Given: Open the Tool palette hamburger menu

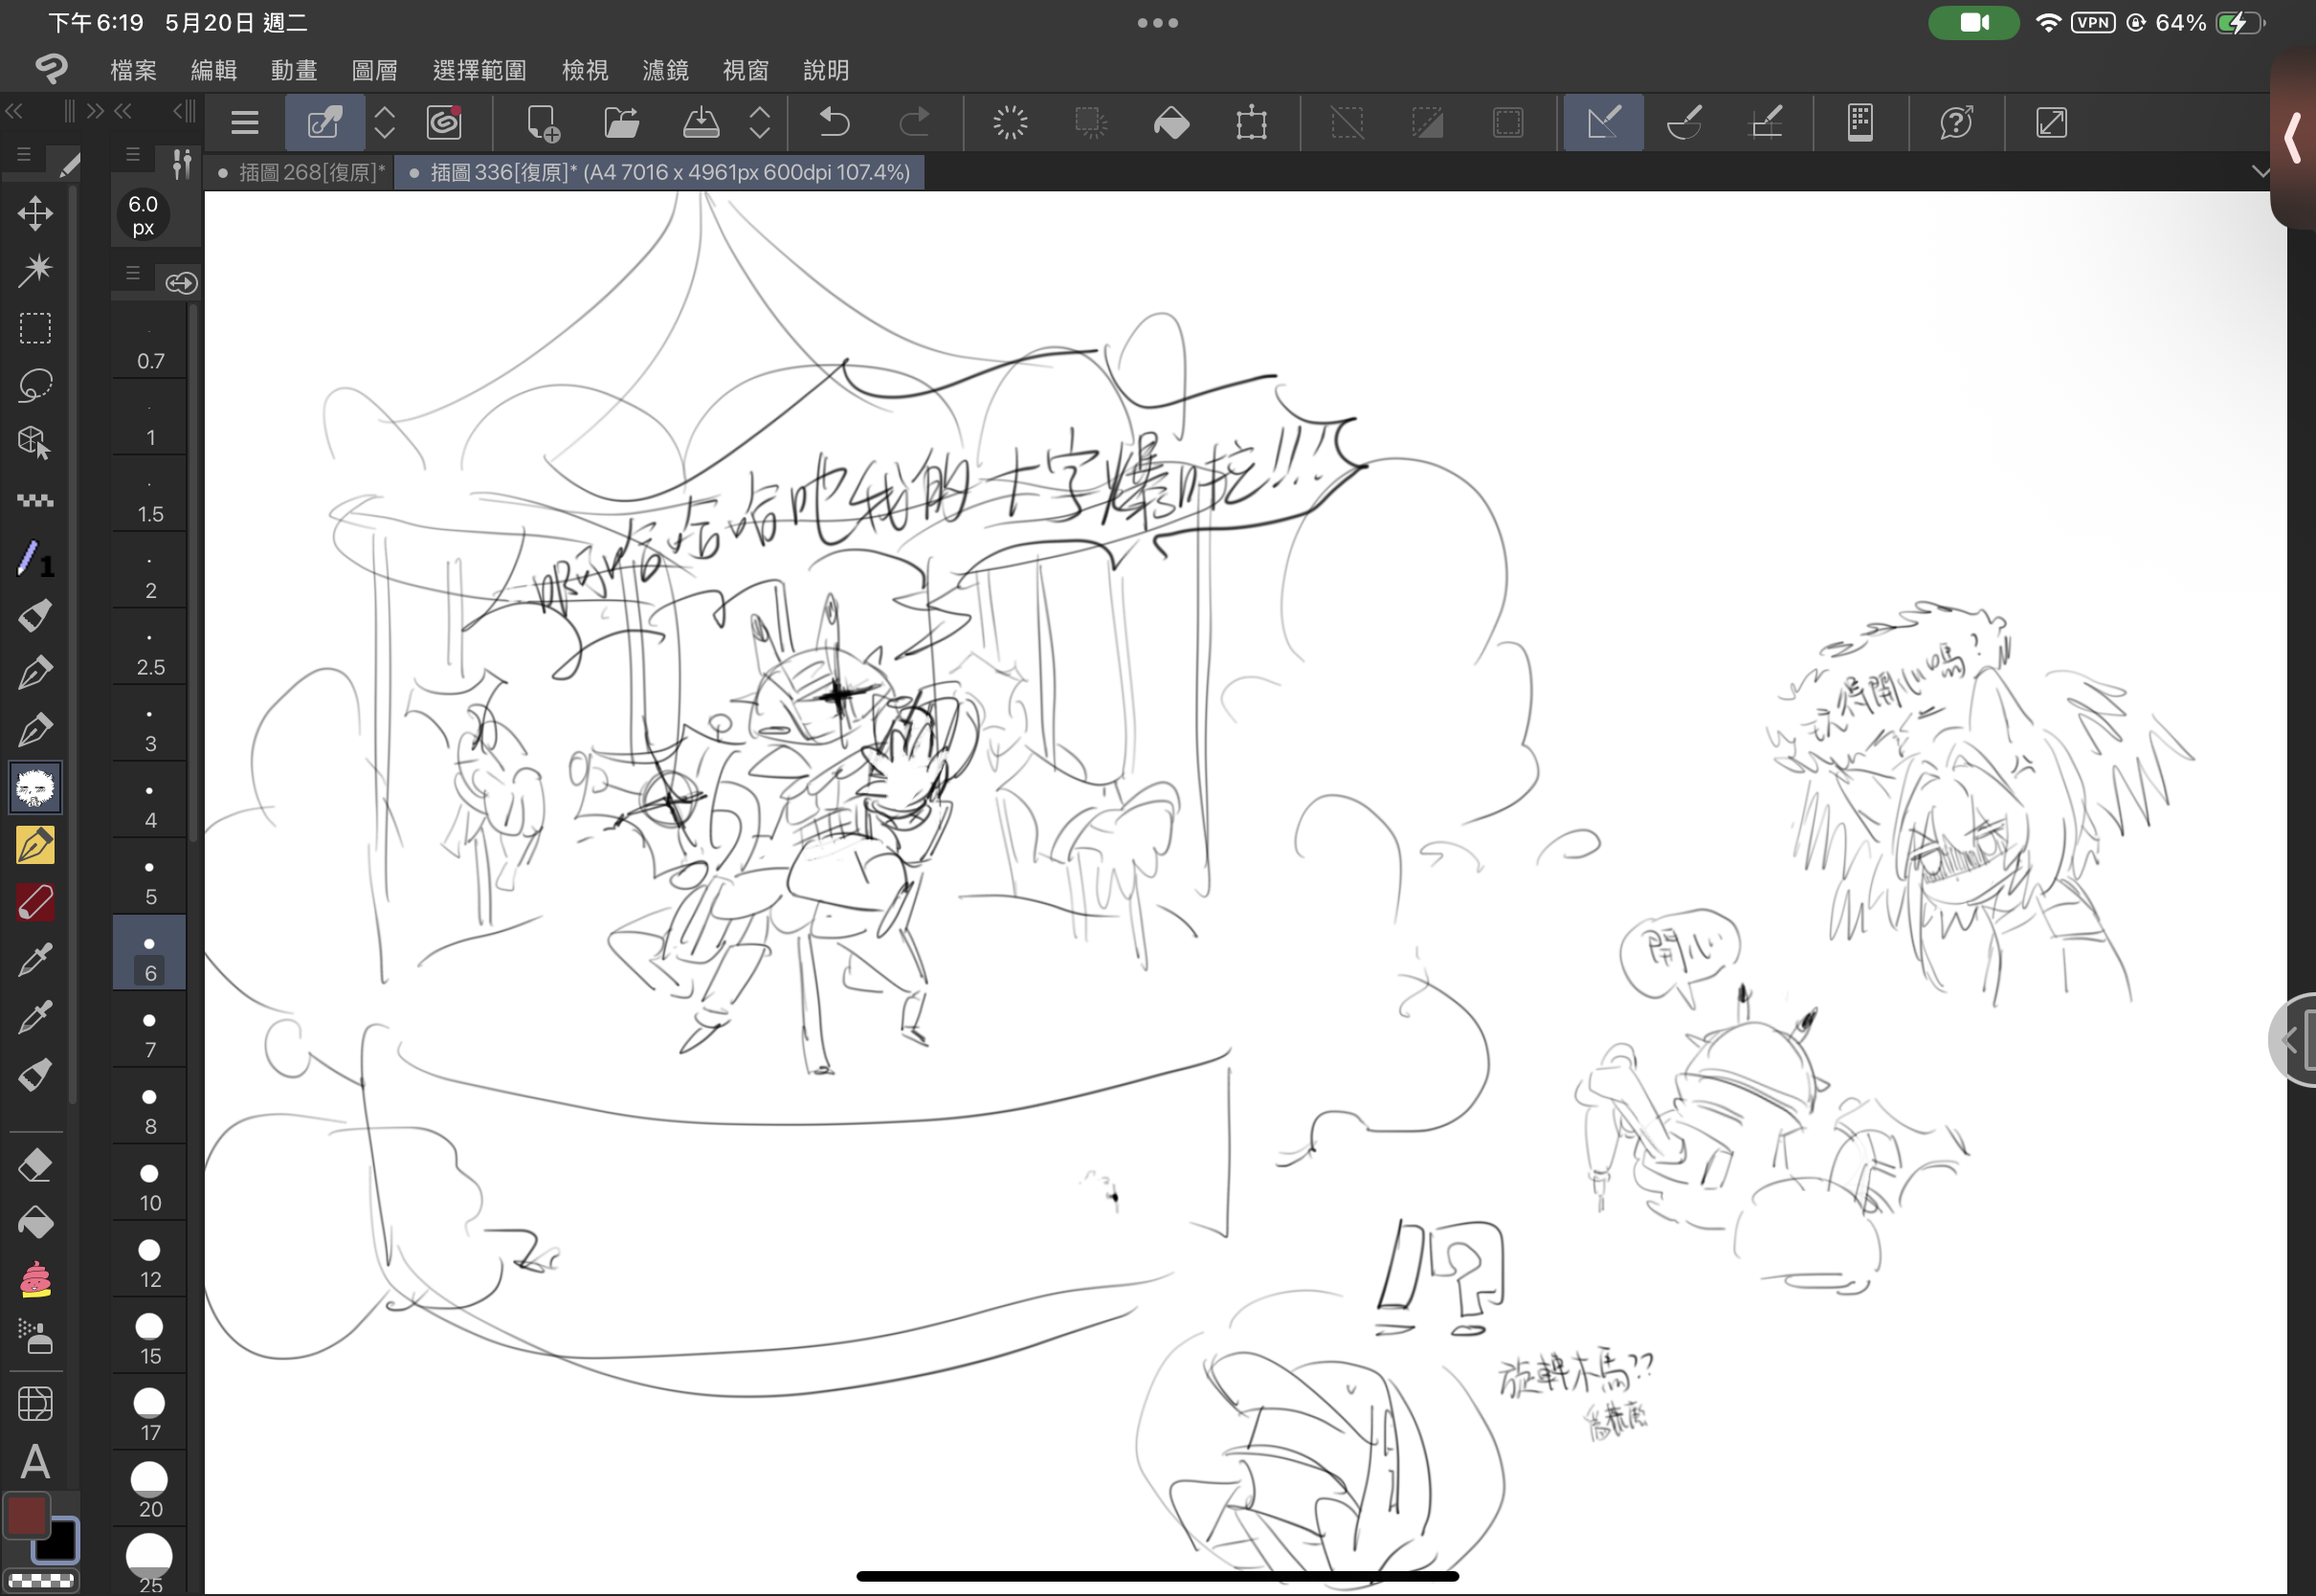Looking at the screenshot, I should 24,155.
